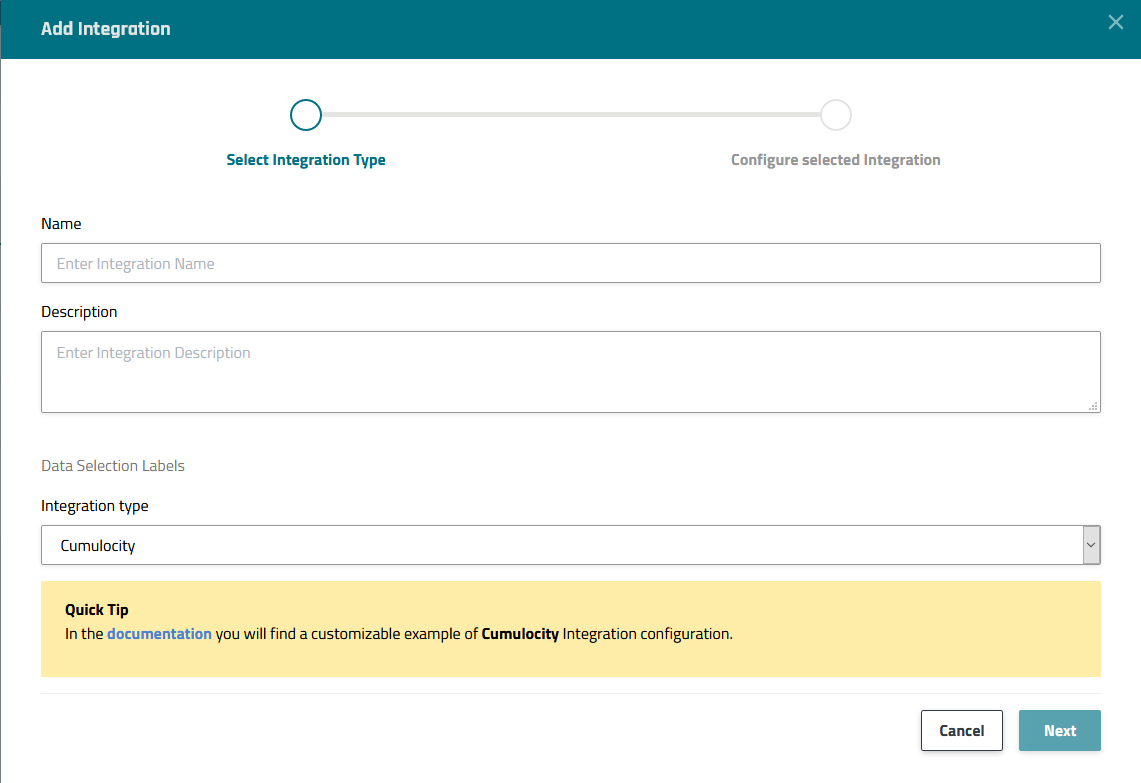The width and height of the screenshot is (1141, 783).
Task: Click into the Integration Description text area
Action: point(570,371)
